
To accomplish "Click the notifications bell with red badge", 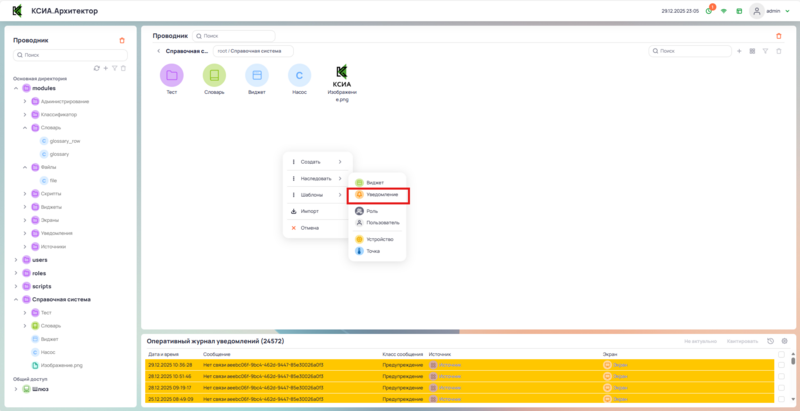I will coord(709,10).
